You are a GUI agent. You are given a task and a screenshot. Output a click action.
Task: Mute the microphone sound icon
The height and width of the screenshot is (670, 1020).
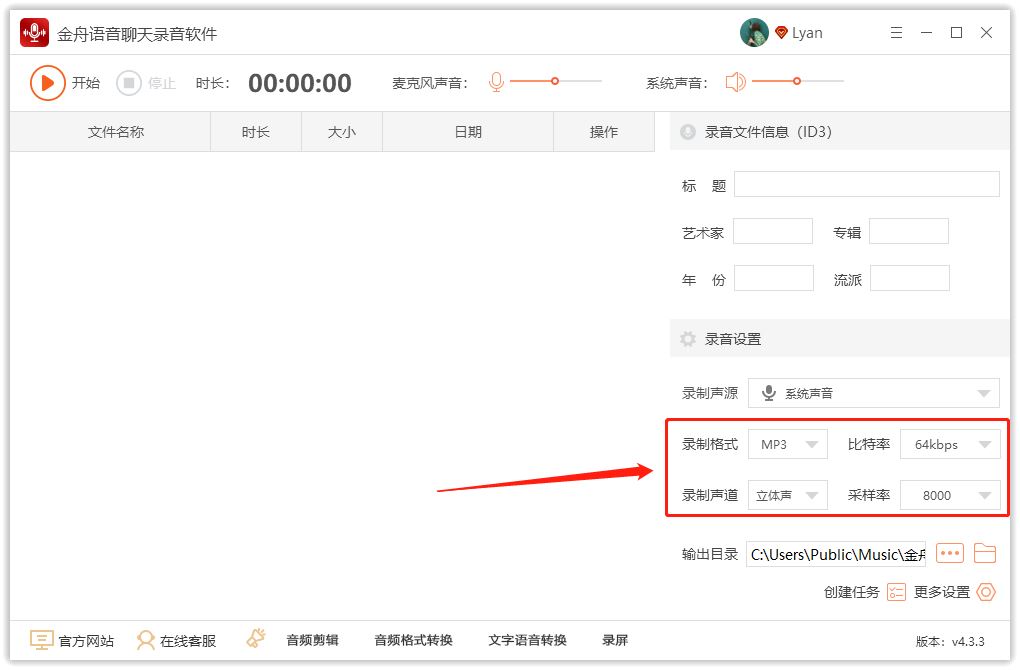coord(496,82)
